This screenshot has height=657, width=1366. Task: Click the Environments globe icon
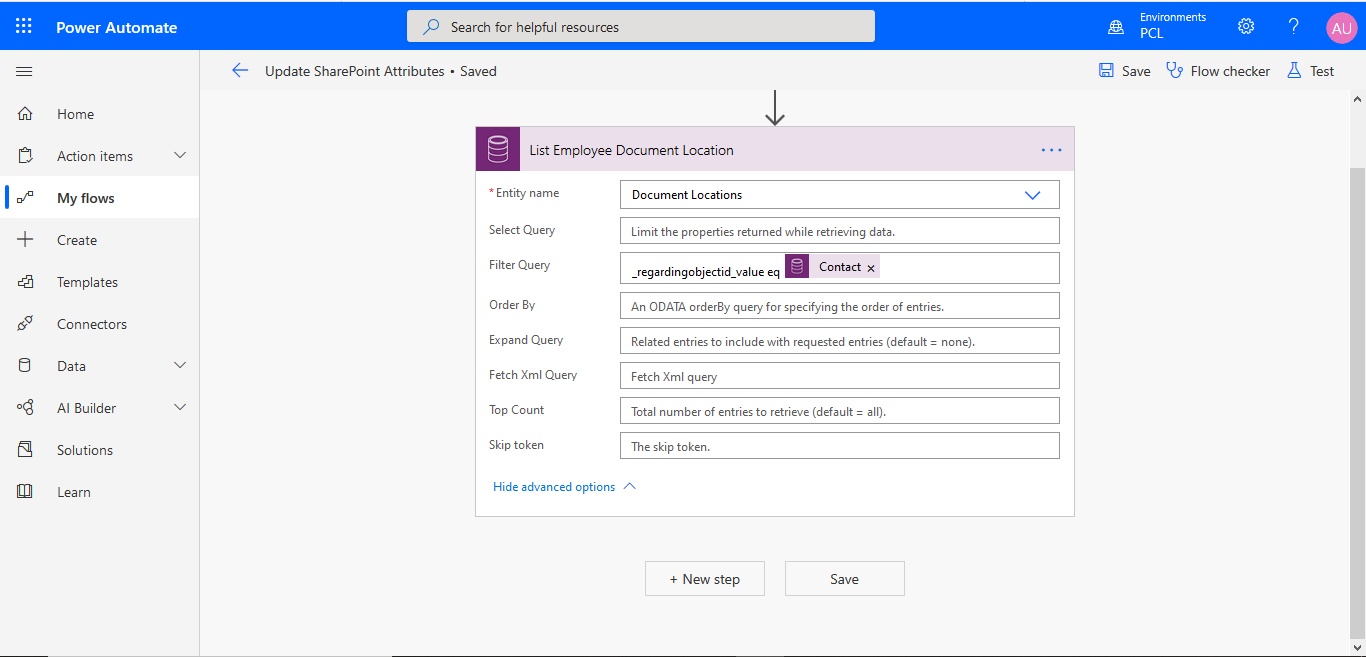1116,27
